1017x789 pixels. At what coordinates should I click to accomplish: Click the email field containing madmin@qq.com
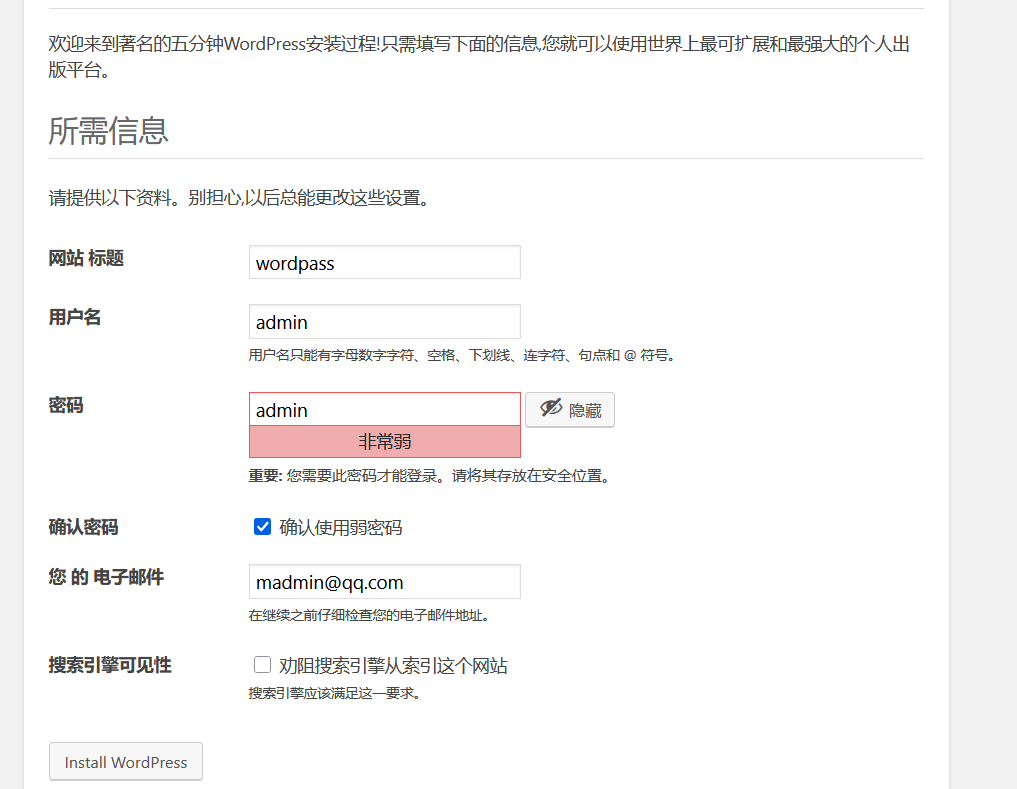(385, 581)
